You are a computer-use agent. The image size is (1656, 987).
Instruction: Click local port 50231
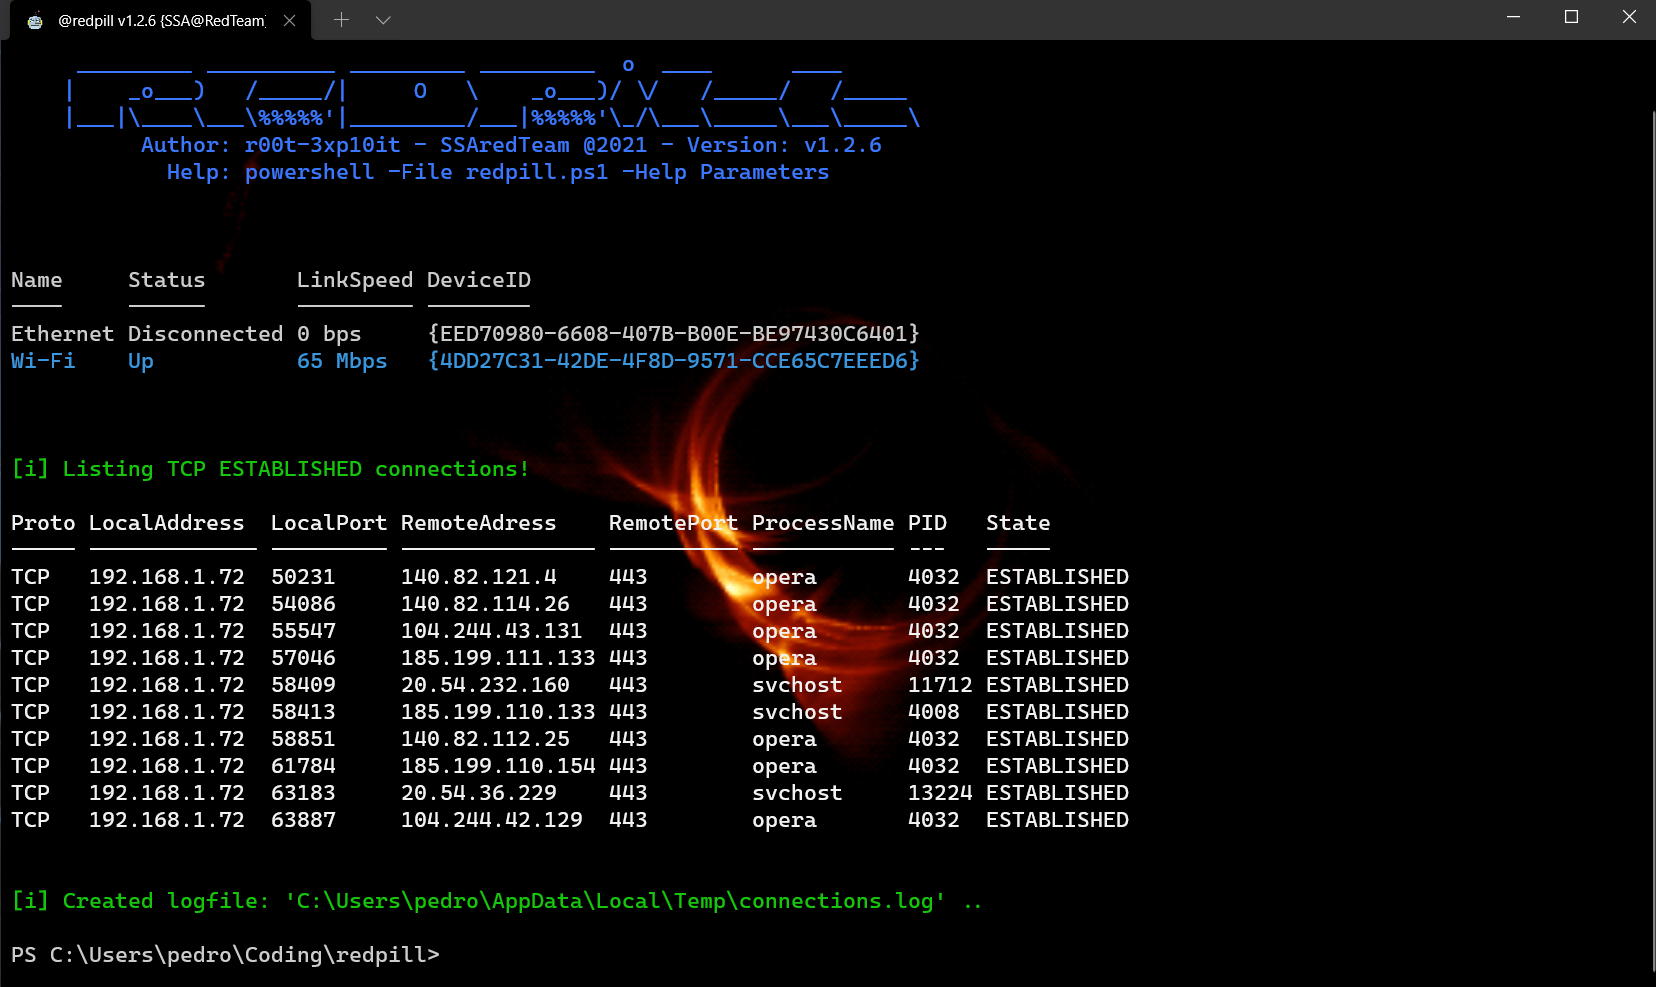click(x=303, y=577)
